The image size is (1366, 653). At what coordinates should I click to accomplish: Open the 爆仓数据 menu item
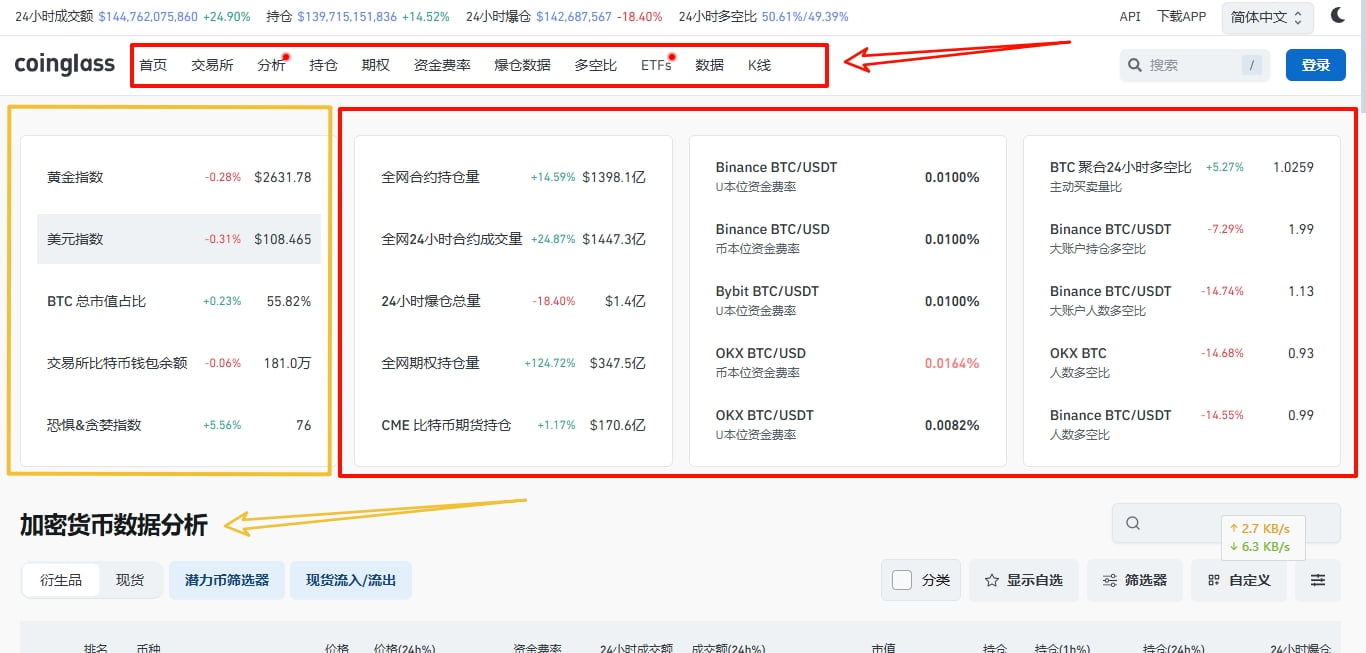click(x=520, y=64)
